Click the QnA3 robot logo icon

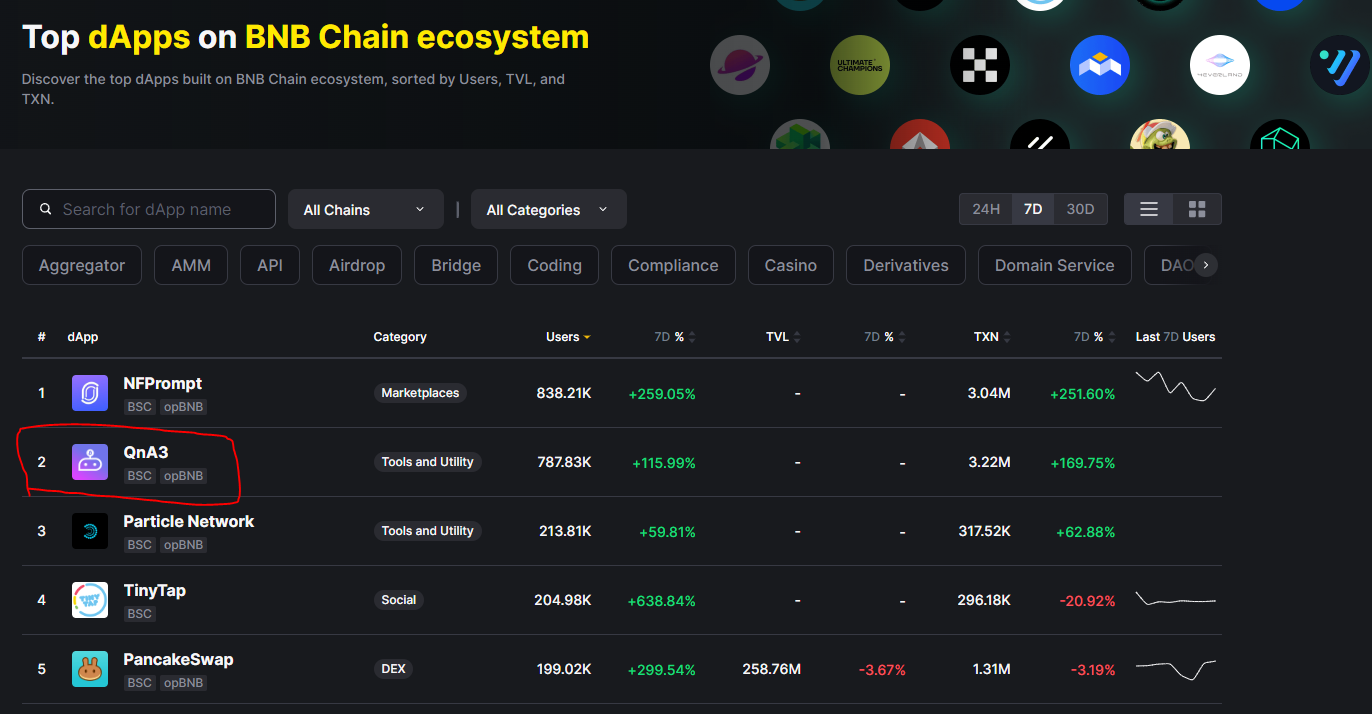click(90, 462)
